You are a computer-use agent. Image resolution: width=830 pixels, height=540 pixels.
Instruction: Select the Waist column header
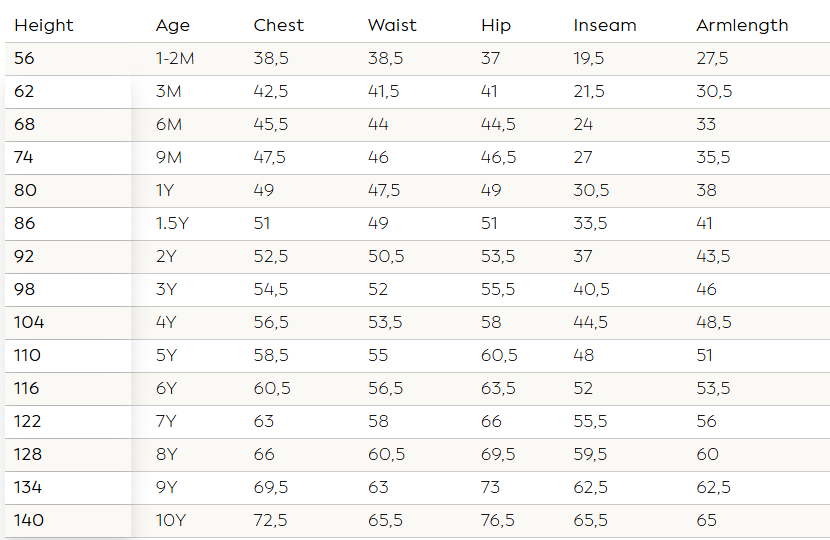(x=392, y=25)
